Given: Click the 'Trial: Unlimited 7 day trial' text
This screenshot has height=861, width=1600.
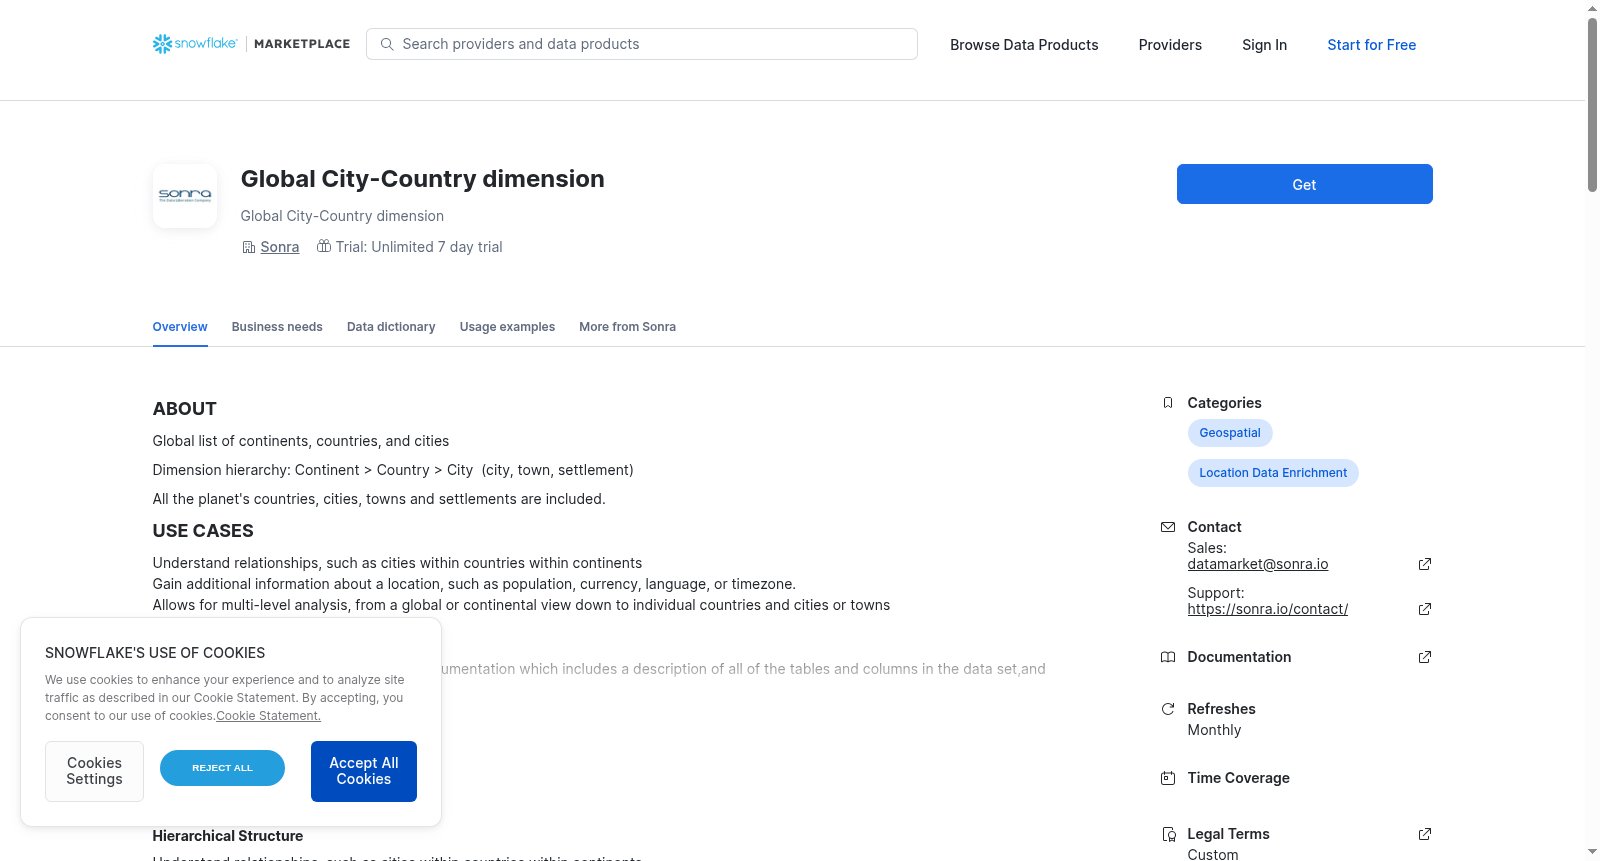Looking at the screenshot, I should (x=419, y=247).
